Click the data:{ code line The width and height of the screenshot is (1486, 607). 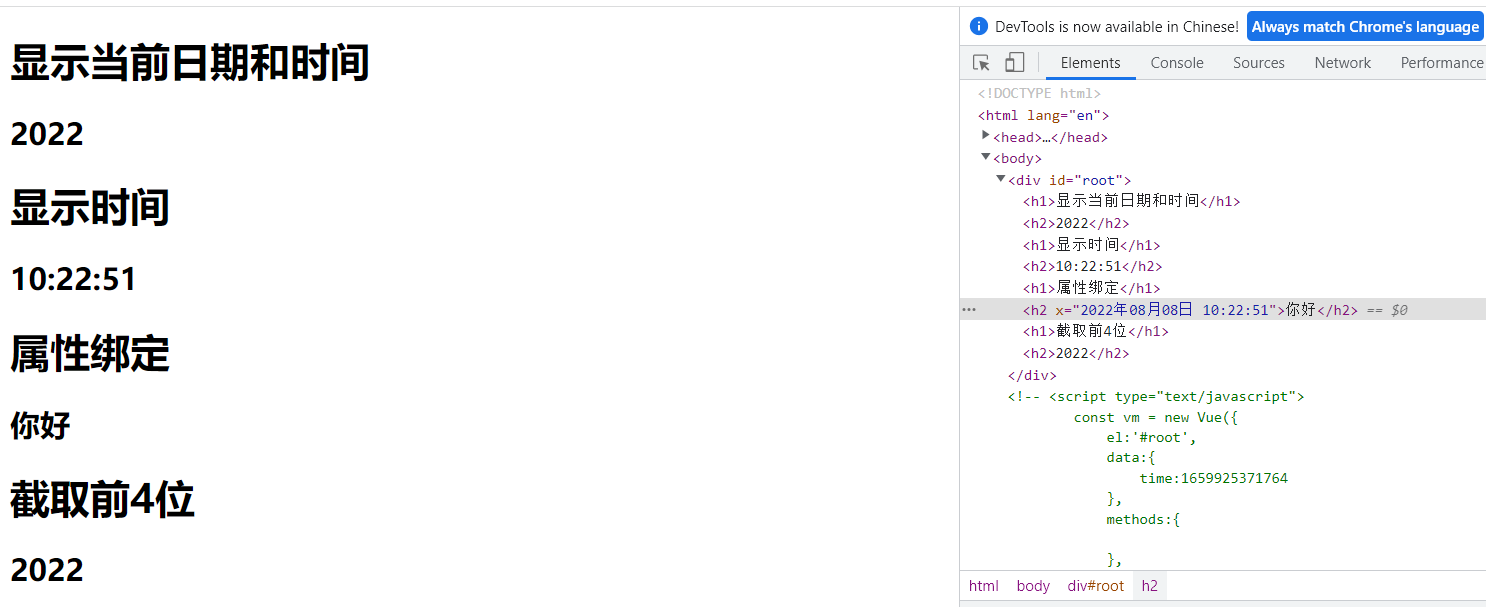(x=1131, y=457)
